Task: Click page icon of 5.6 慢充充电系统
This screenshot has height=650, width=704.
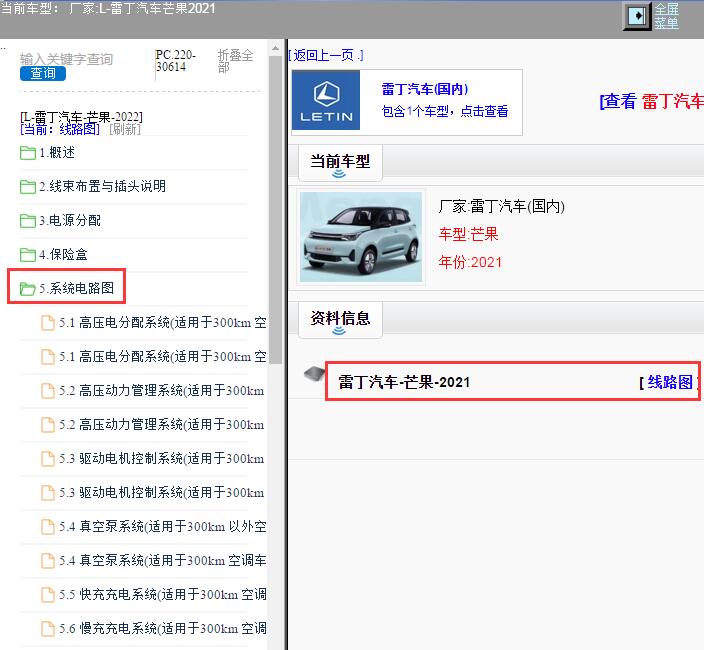Action: tap(48, 628)
